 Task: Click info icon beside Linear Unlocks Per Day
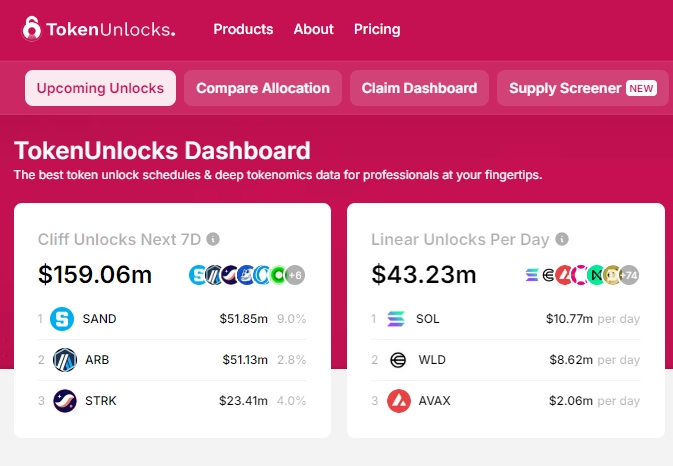562,239
